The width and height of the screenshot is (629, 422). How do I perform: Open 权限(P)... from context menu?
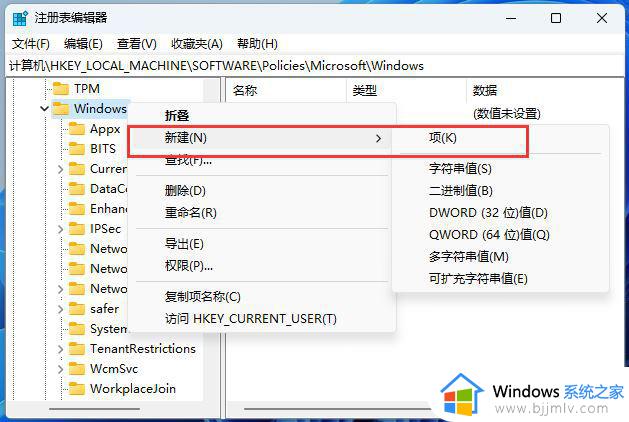(262, 266)
